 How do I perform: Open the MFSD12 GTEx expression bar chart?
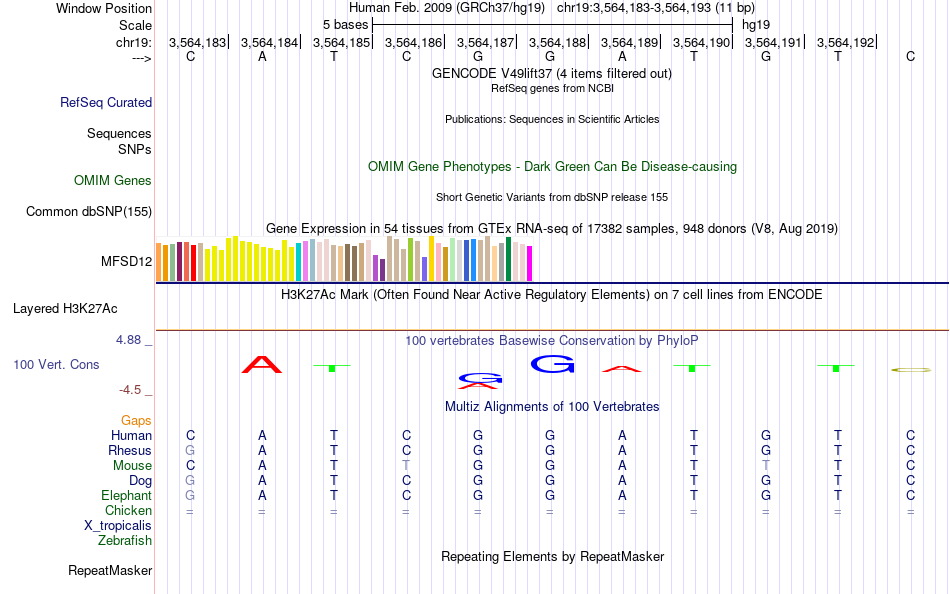(344, 259)
